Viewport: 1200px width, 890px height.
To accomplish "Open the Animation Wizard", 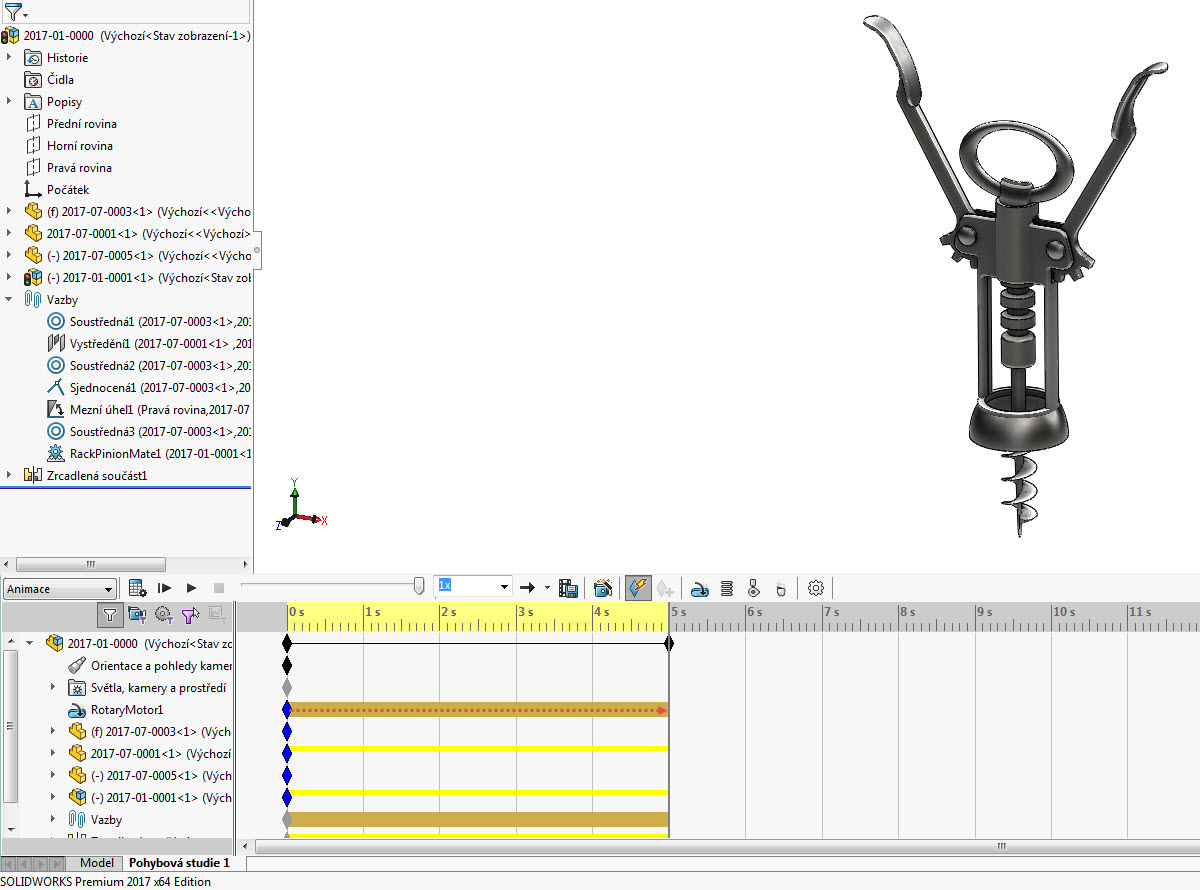I will pos(603,587).
